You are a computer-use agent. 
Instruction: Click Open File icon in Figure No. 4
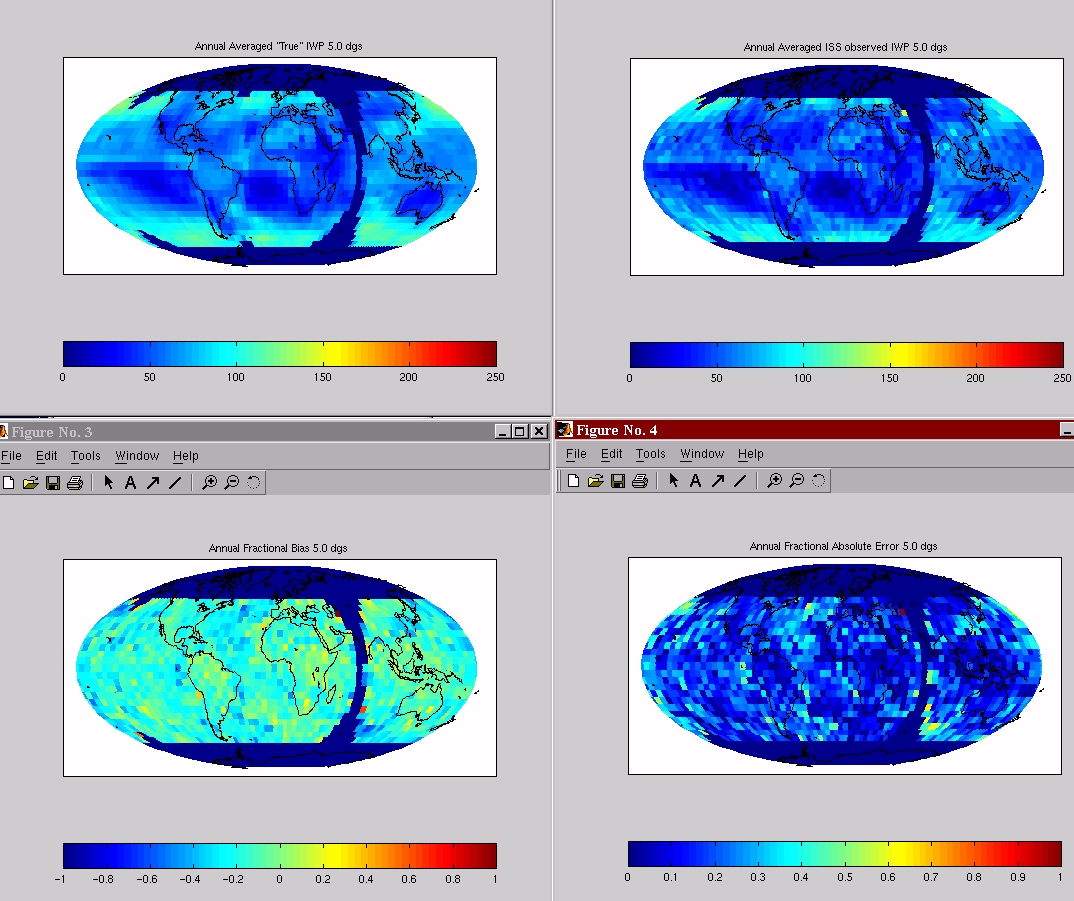pos(595,481)
